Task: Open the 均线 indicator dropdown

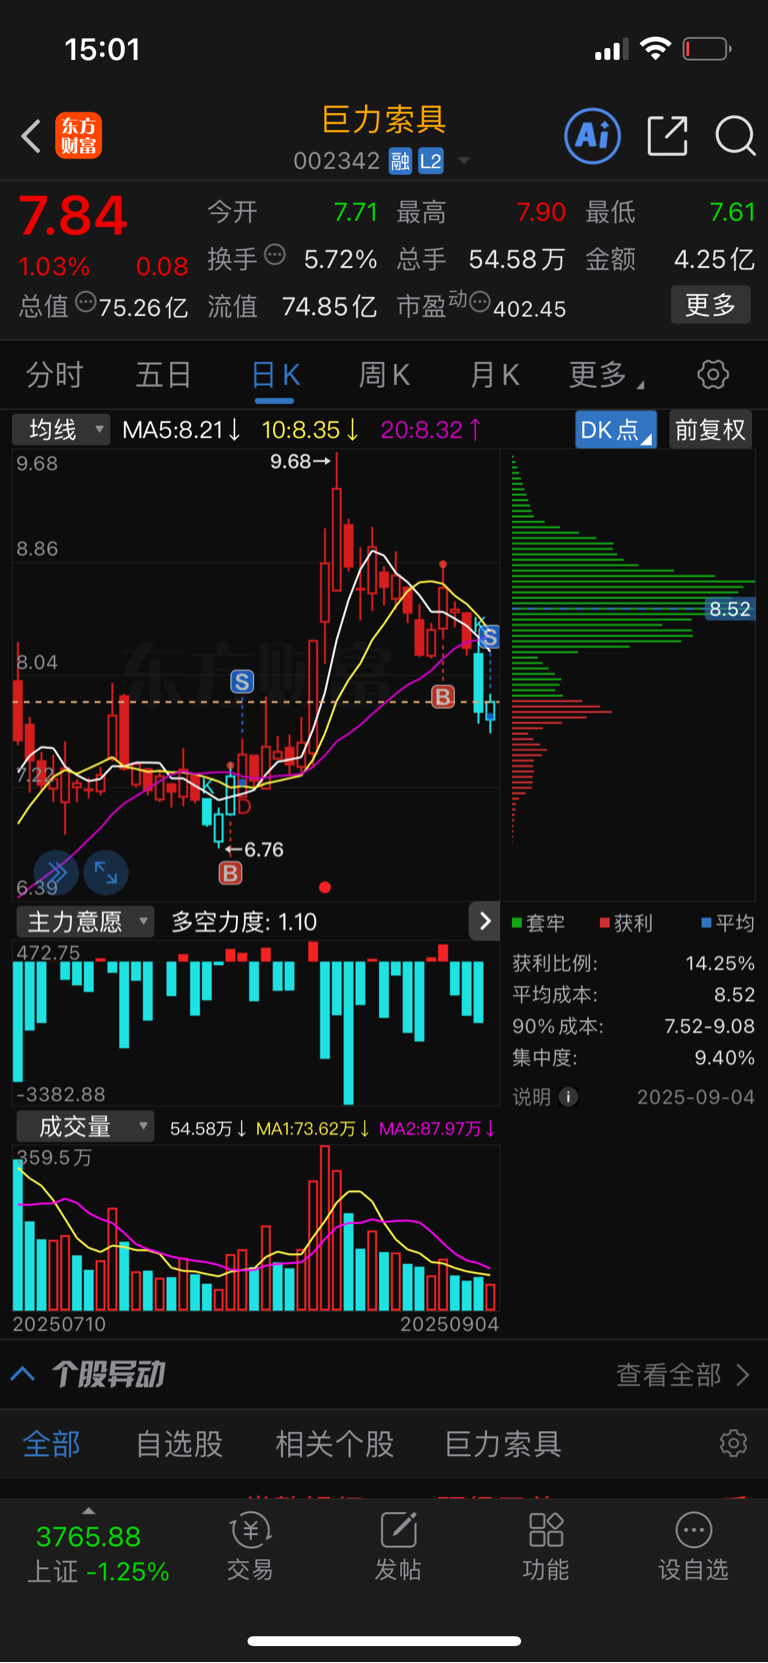Action: (x=61, y=430)
